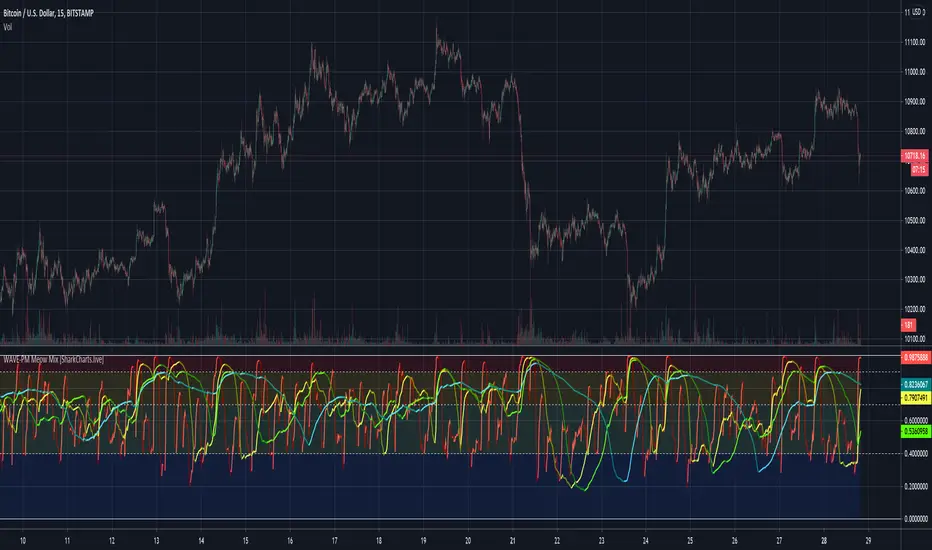Click the 10600.00 price axis label
This screenshot has width=932, height=550.
coord(915,191)
